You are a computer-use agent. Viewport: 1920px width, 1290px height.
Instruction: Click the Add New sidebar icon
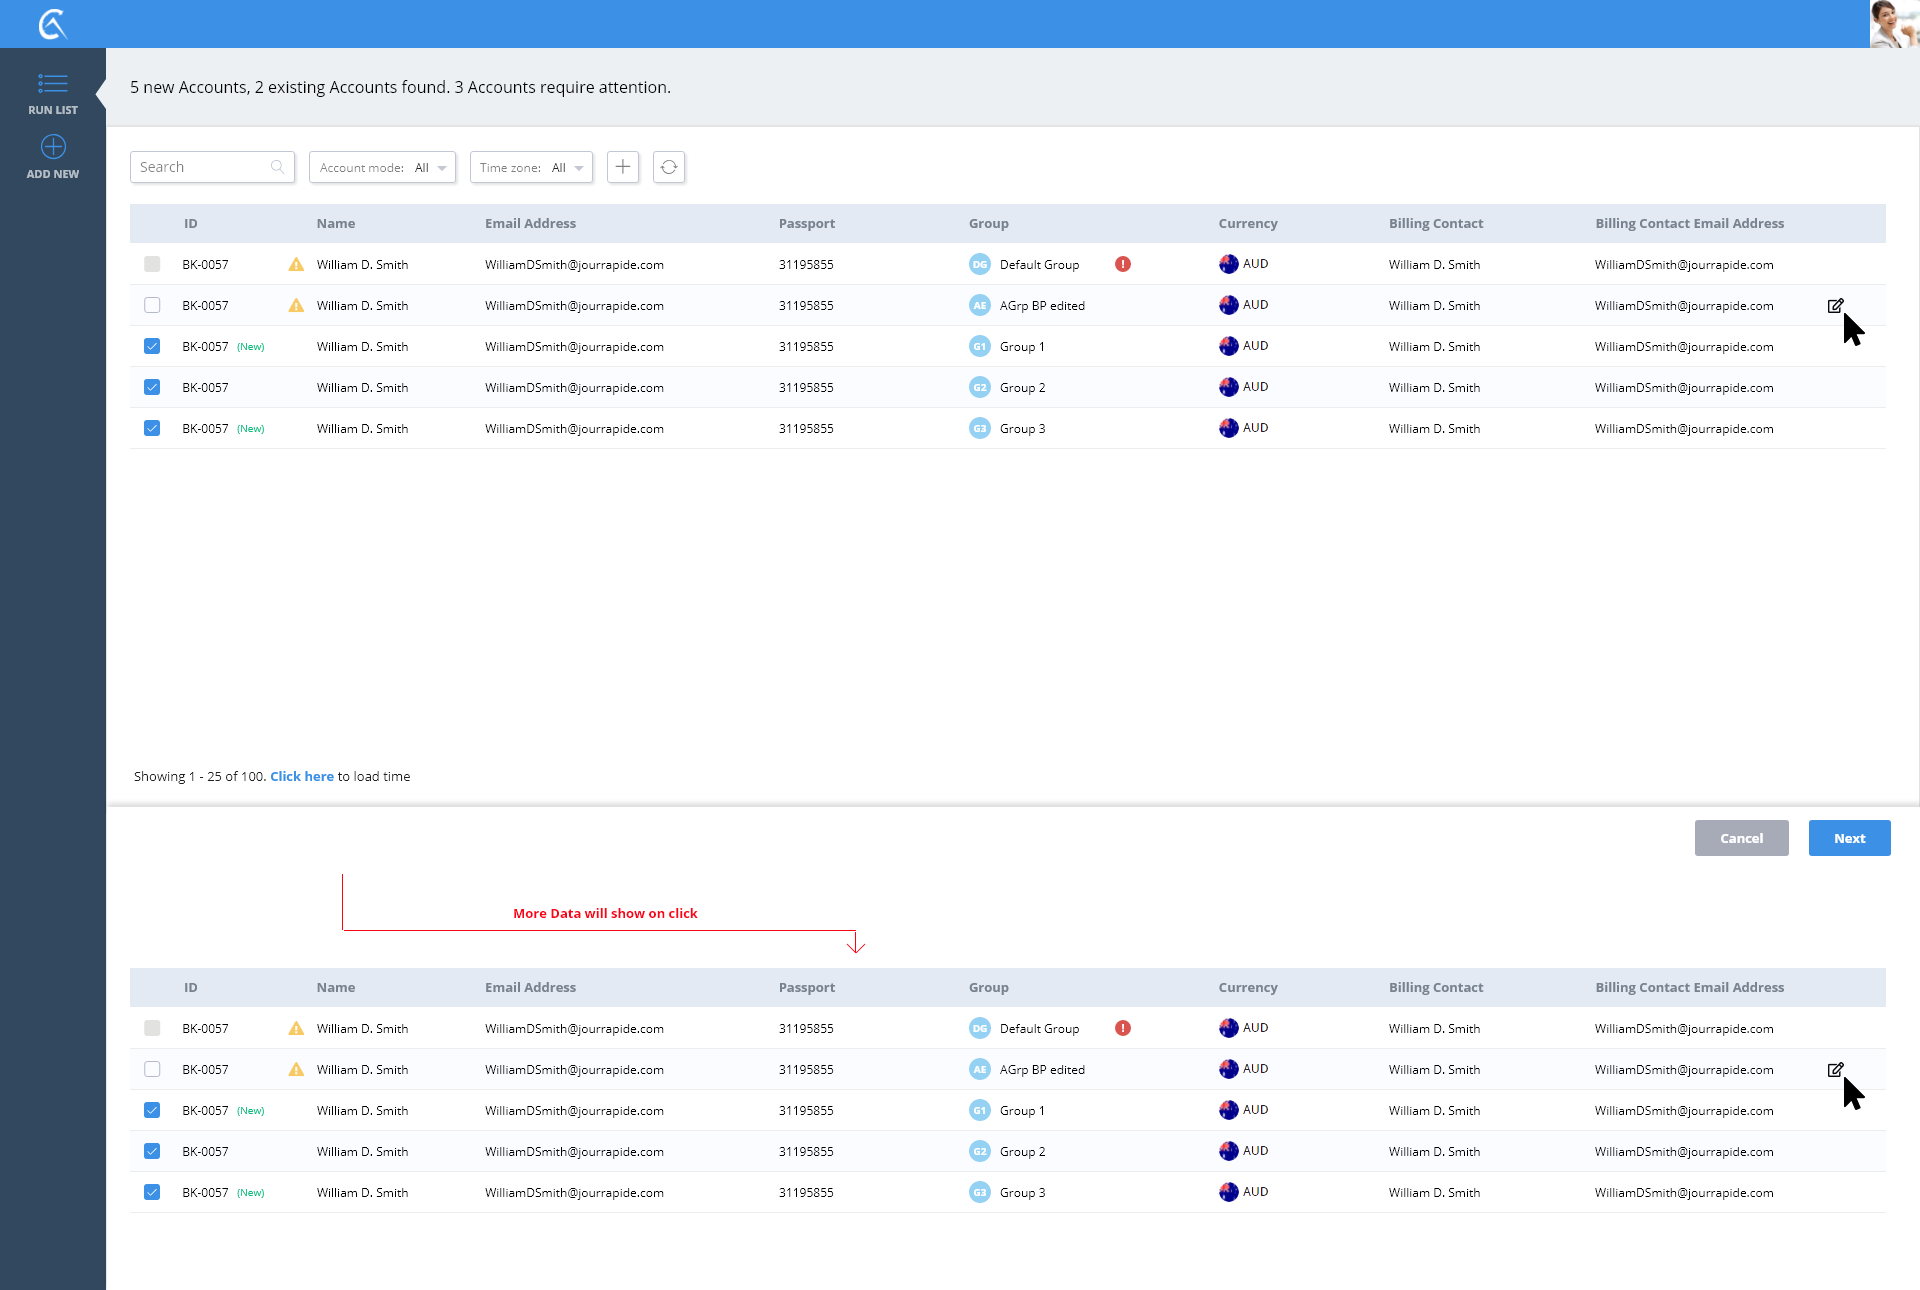pos(53,147)
